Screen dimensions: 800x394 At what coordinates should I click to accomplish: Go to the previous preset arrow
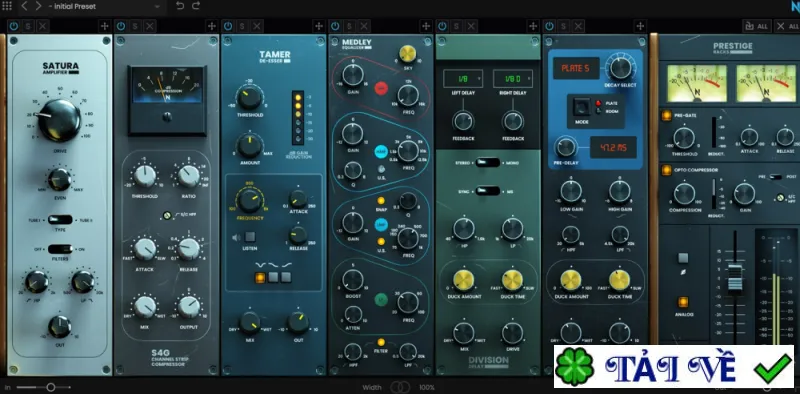tap(24, 6)
